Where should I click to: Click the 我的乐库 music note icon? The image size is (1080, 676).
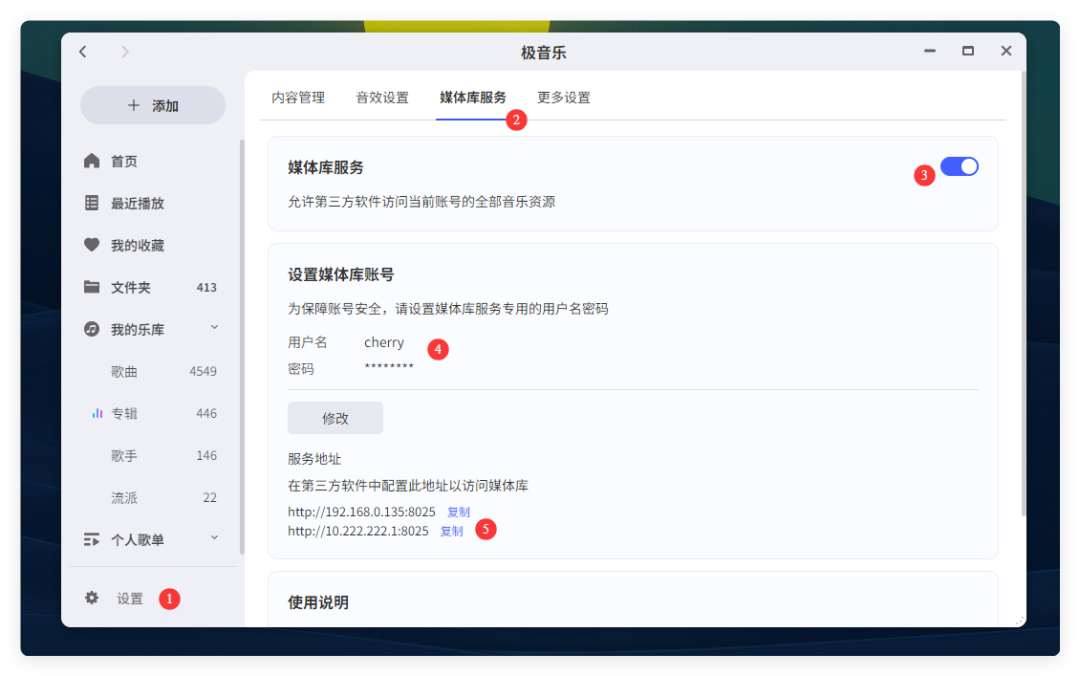(92, 329)
